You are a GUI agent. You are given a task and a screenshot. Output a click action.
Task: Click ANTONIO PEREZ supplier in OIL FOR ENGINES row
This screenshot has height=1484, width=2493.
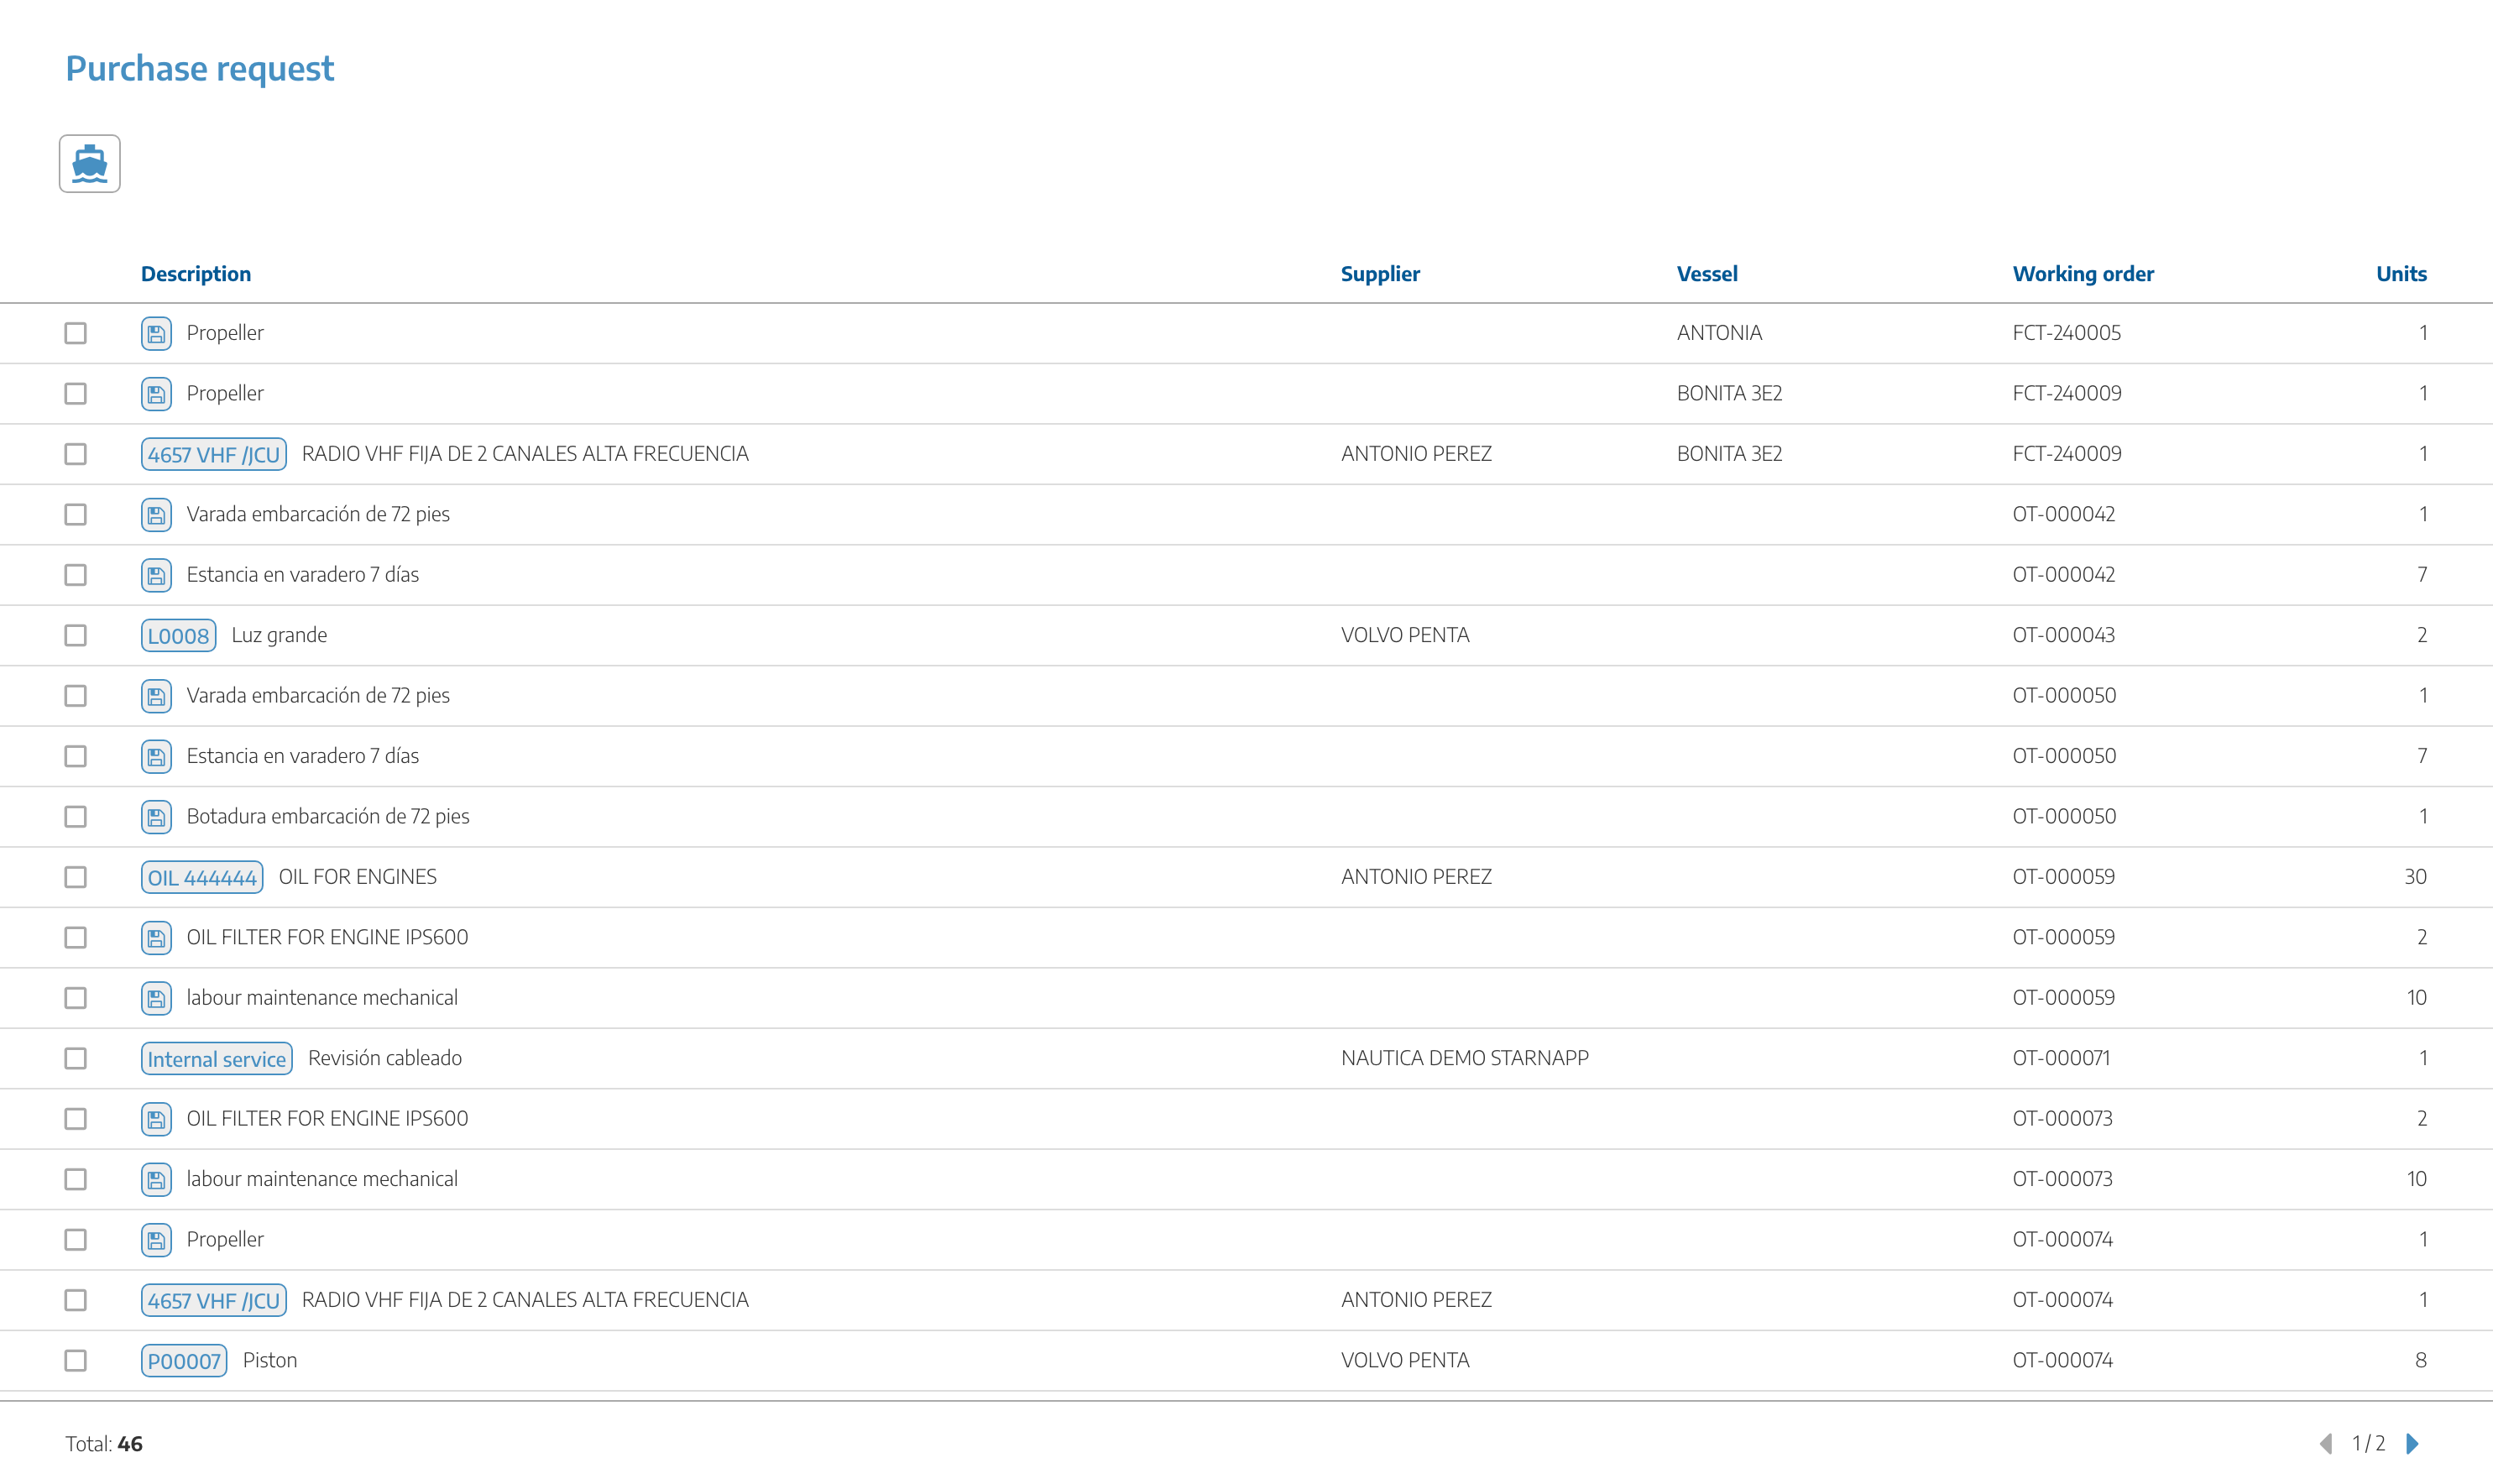[1416, 877]
